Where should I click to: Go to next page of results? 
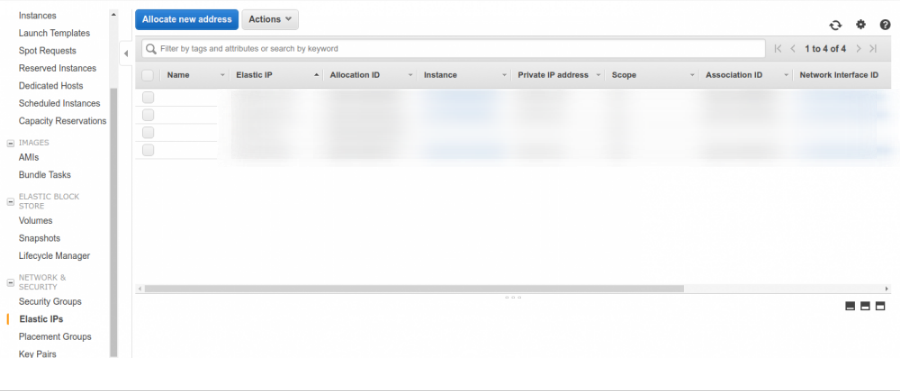point(859,49)
